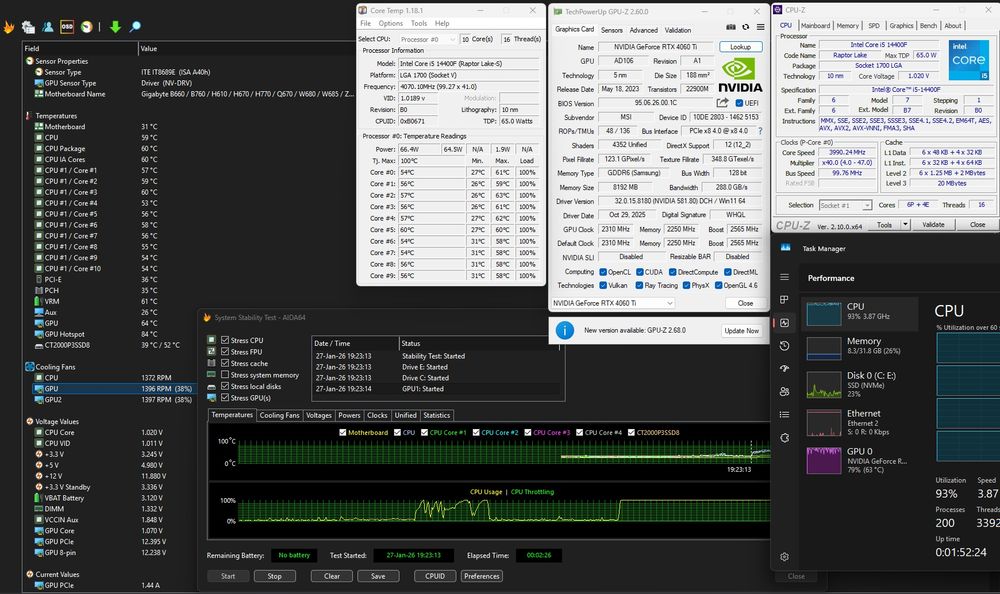
Task: Toggle the Motherboard graph legend checkbox
Action: [x=343, y=432]
